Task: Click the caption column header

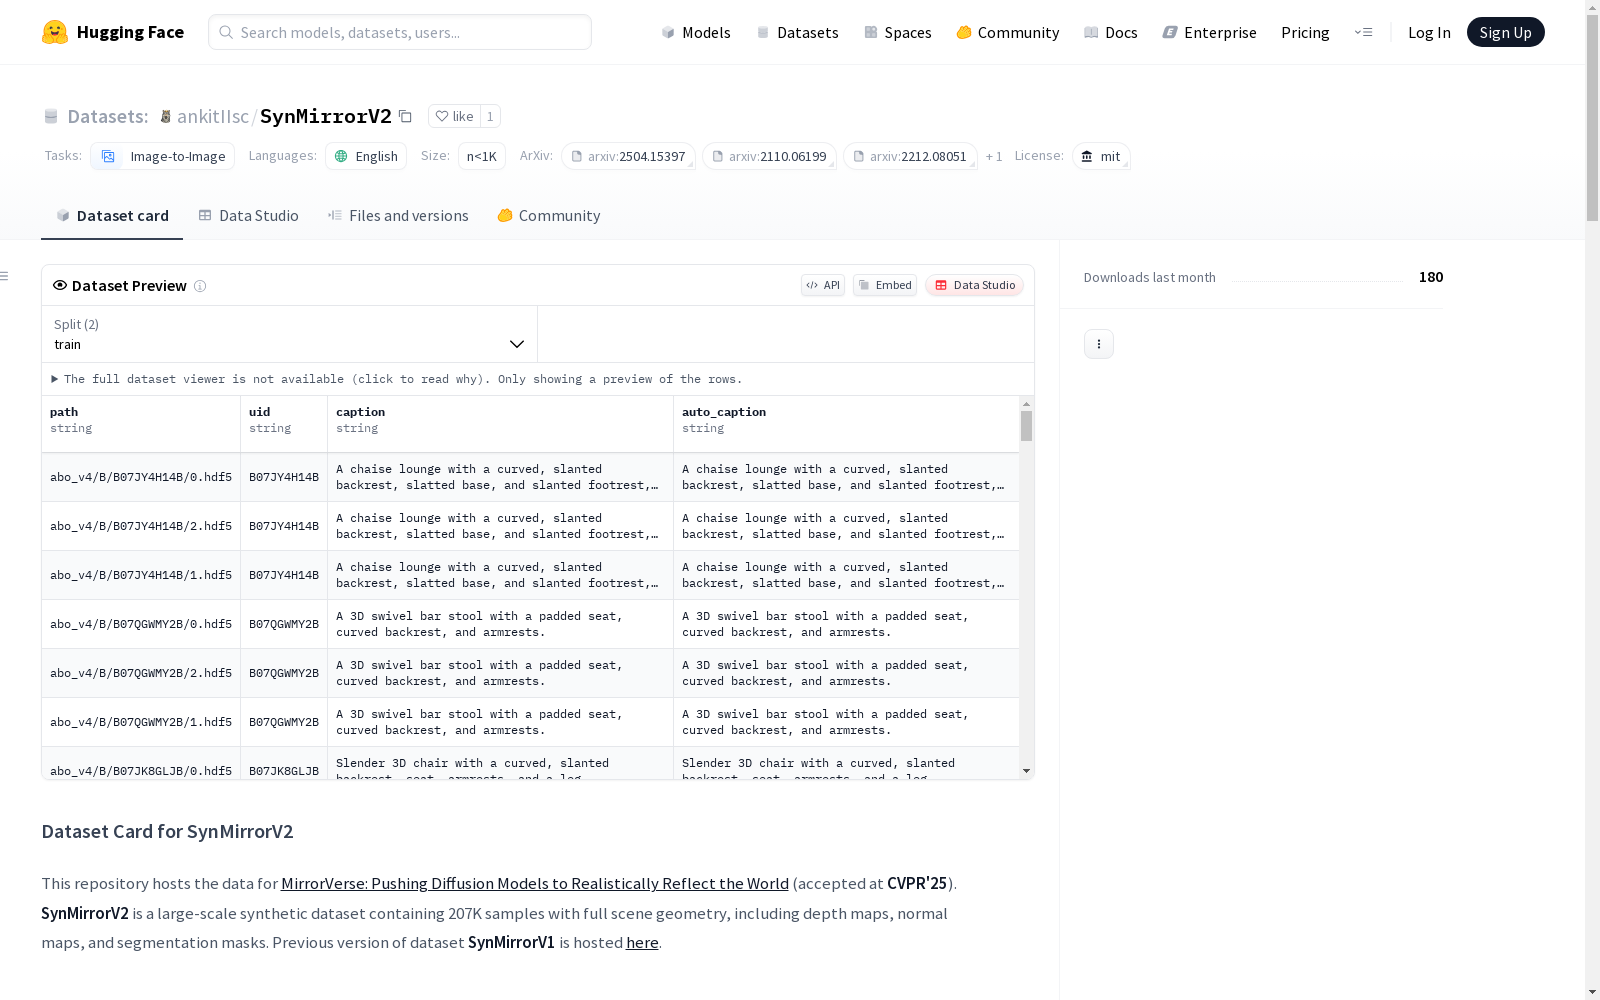Action: tap(500, 424)
